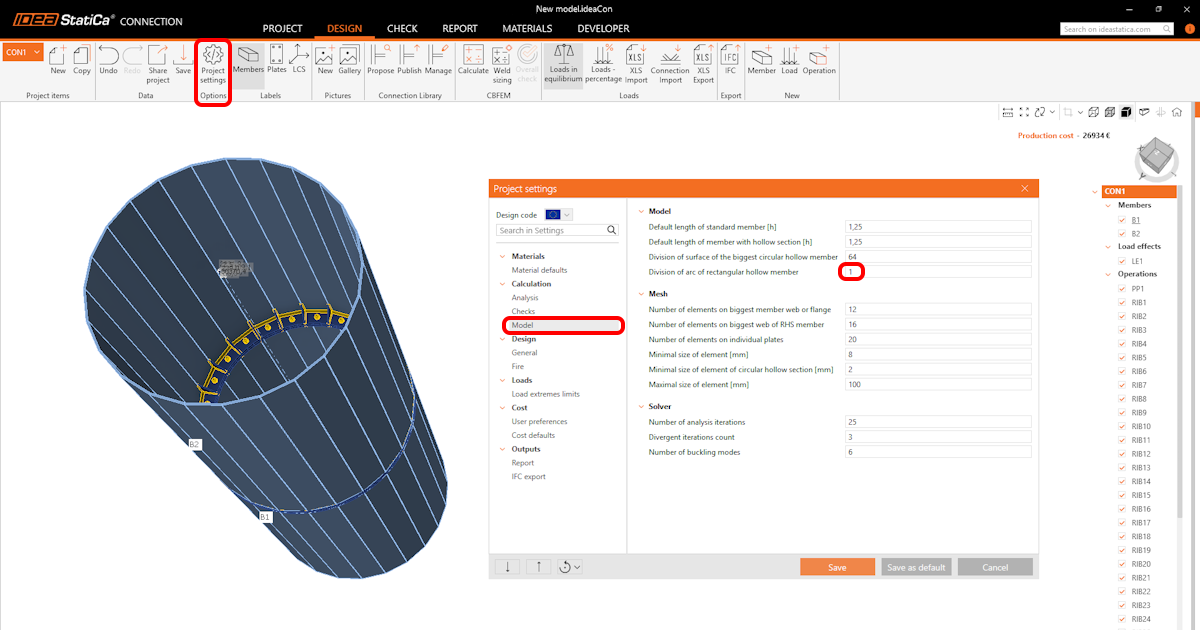Click Save as default button
The image size is (1200, 630).
[x=916, y=567]
